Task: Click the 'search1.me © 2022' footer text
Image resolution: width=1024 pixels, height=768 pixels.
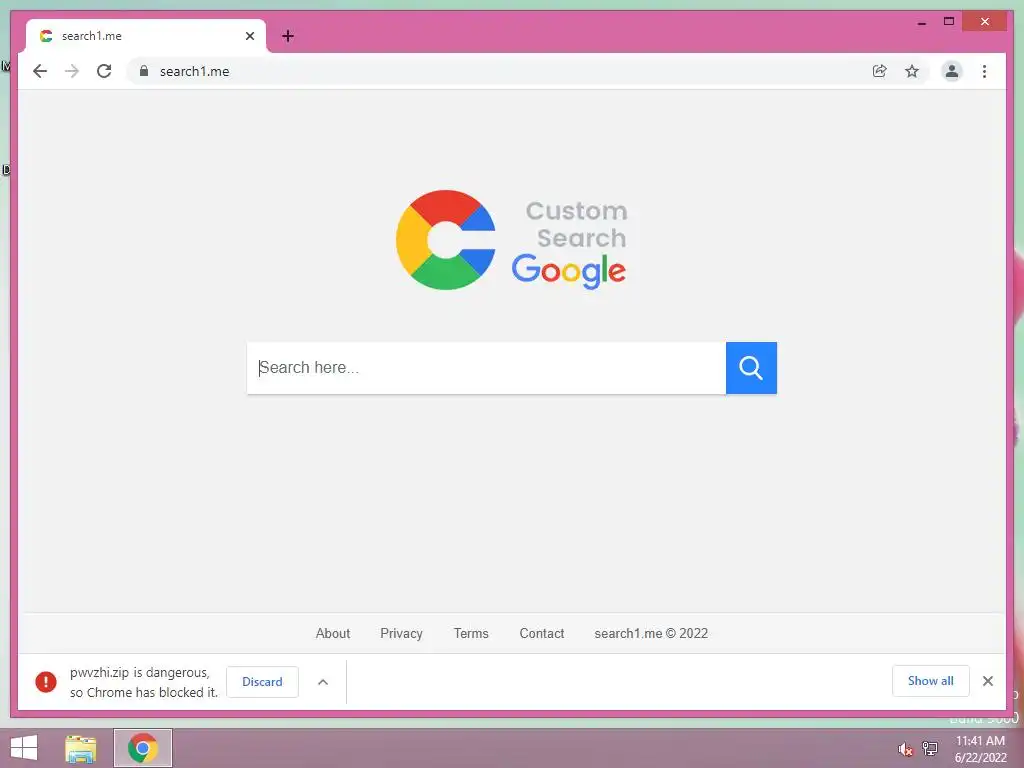Action: (x=651, y=633)
